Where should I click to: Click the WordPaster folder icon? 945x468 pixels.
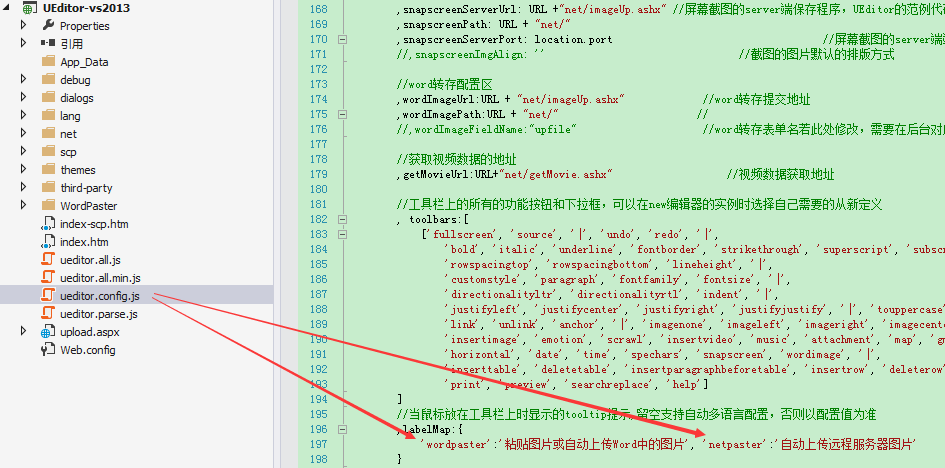48,206
